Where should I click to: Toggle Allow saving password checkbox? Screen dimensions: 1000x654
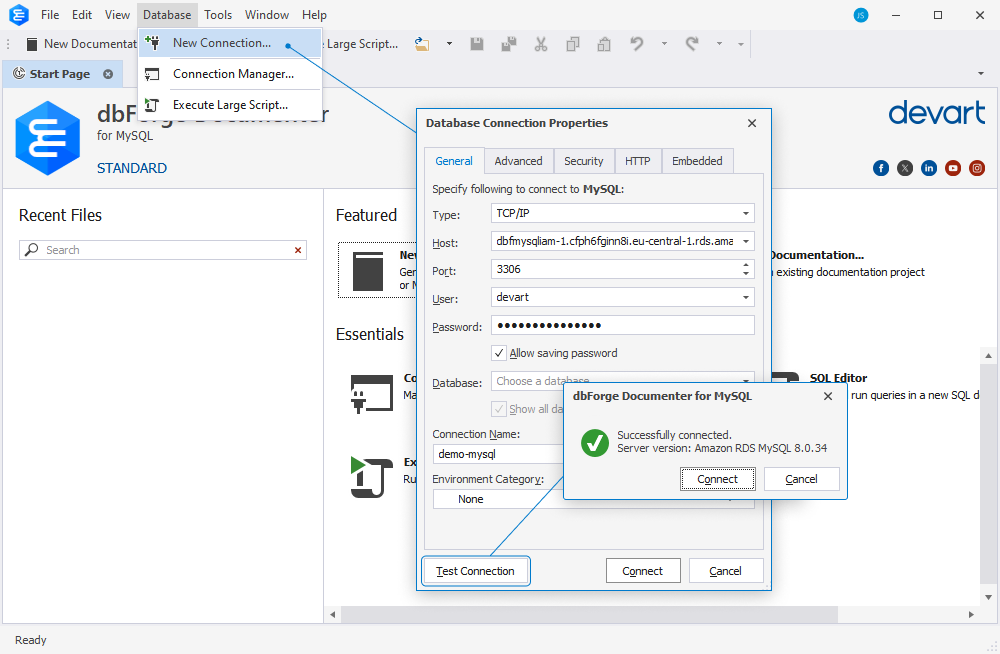pyautogui.click(x=499, y=353)
